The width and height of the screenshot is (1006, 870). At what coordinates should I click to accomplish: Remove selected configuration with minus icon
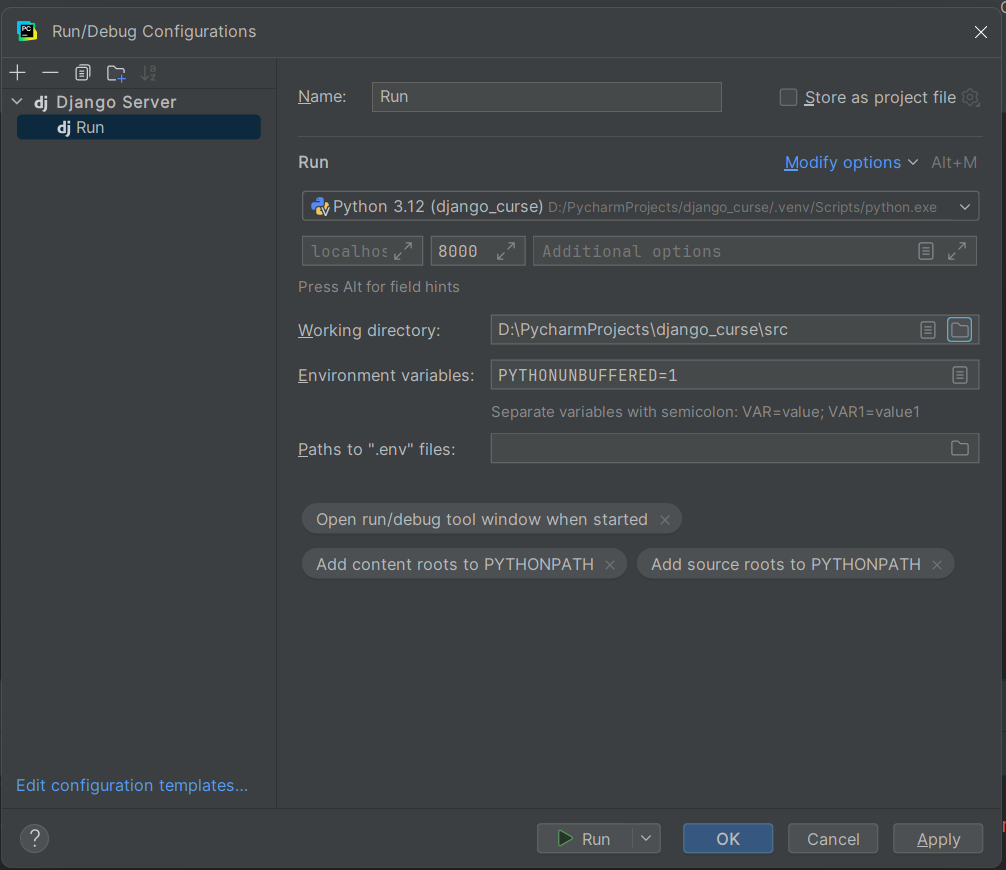[x=50, y=73]
